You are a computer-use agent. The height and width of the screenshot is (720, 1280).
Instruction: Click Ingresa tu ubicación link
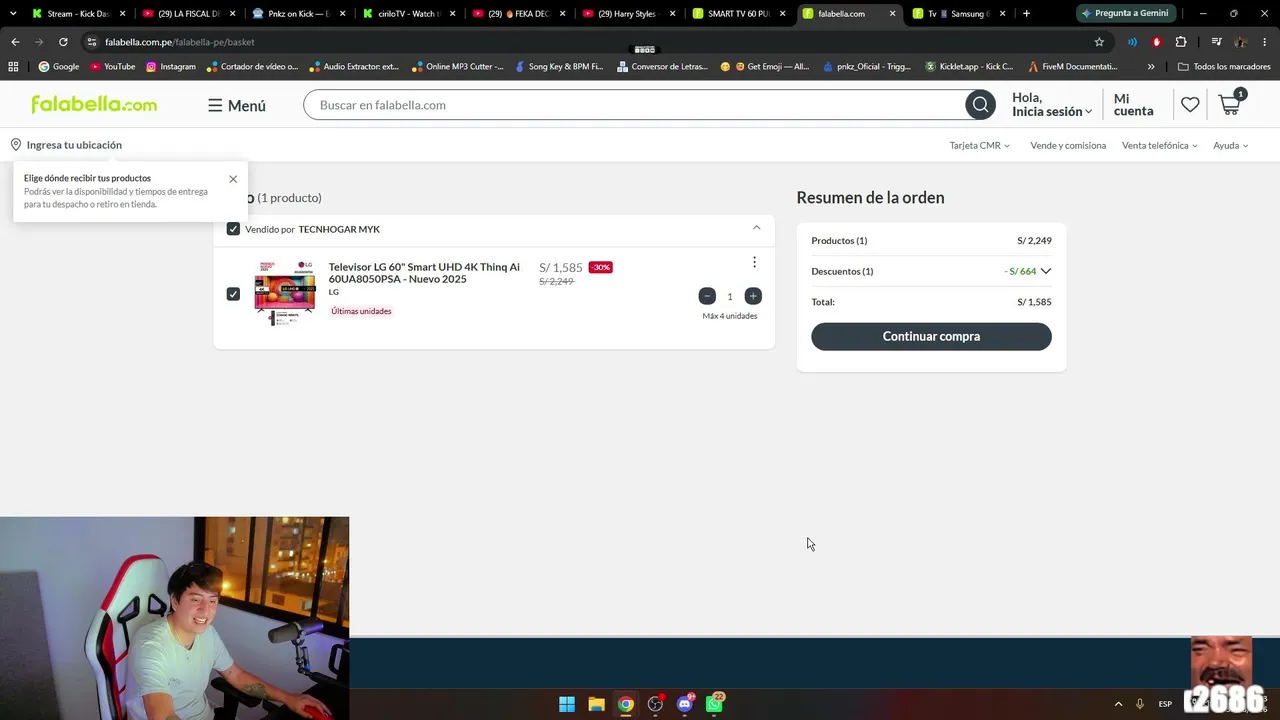coord(74,145)
